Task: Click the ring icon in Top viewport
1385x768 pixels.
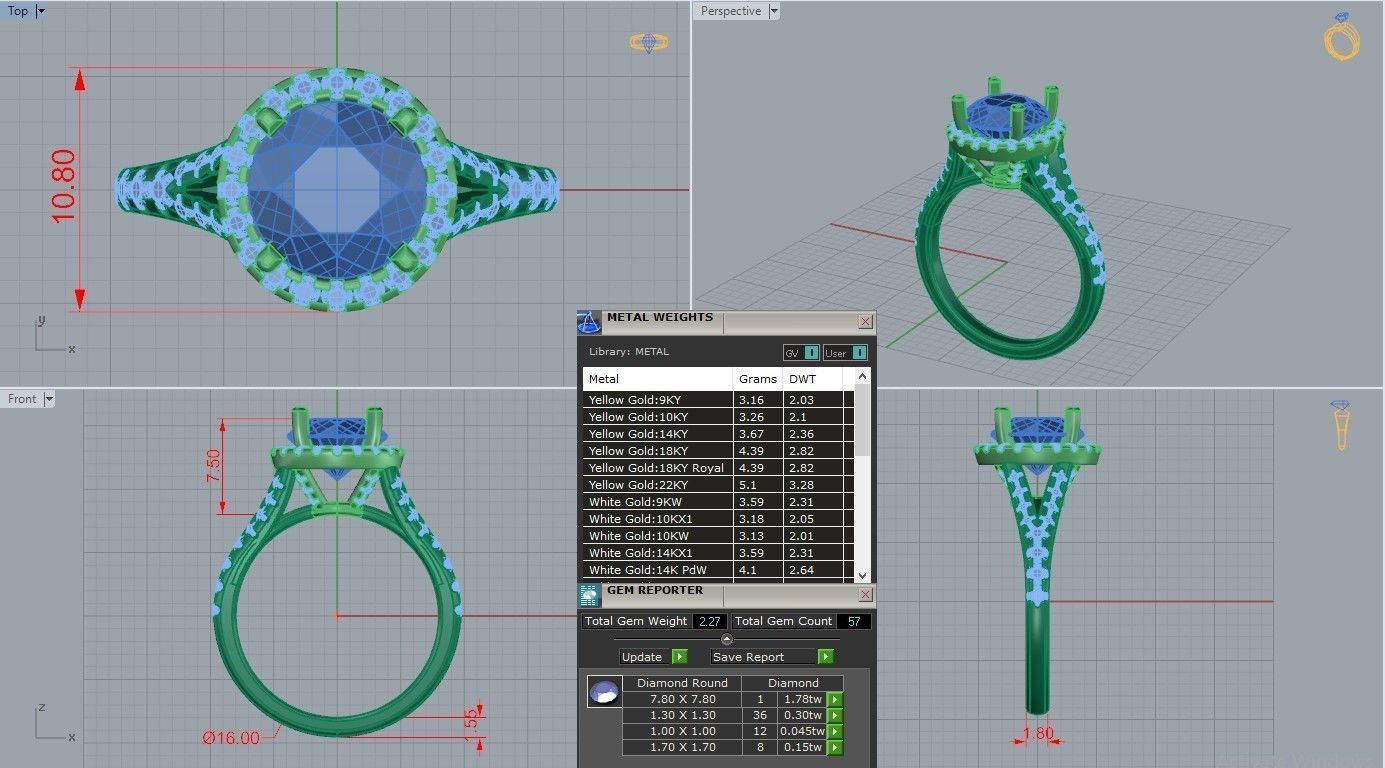Action: pyautogui.click(x=648, y=43)
